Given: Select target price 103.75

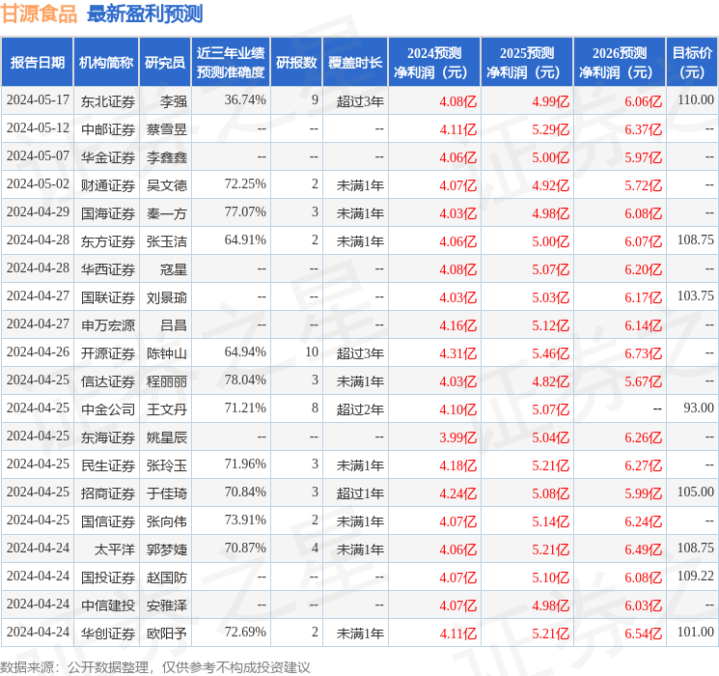Looking at the screenshot, I should pyautogui.click(x=696, y=296).
